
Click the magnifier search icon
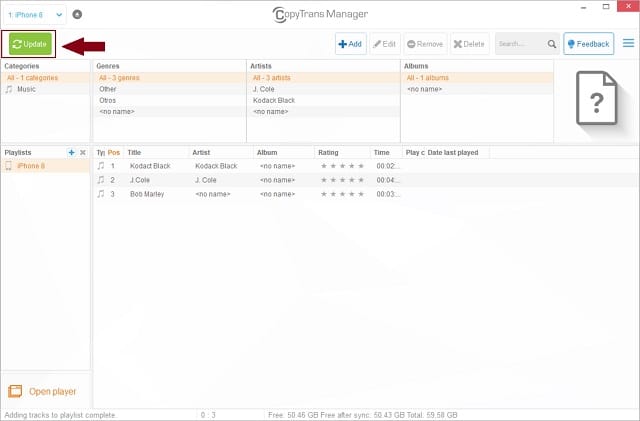[x=552, y=44]
